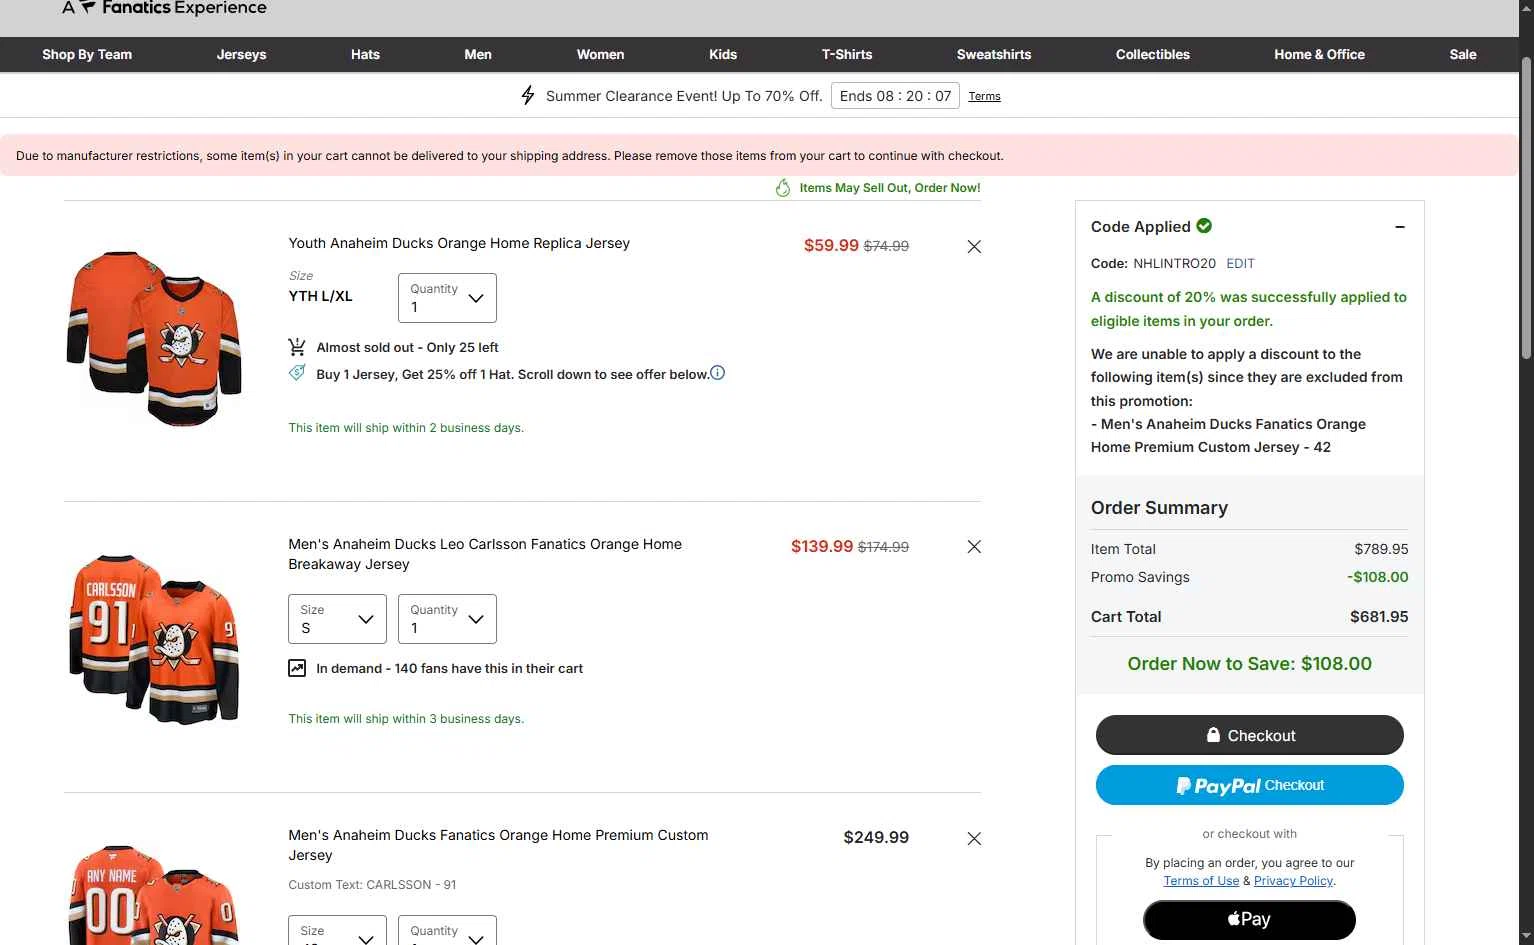Click the Youth Ducks jersey thumbnail
Screen dimensions: 1534x945
pos(154,338)
